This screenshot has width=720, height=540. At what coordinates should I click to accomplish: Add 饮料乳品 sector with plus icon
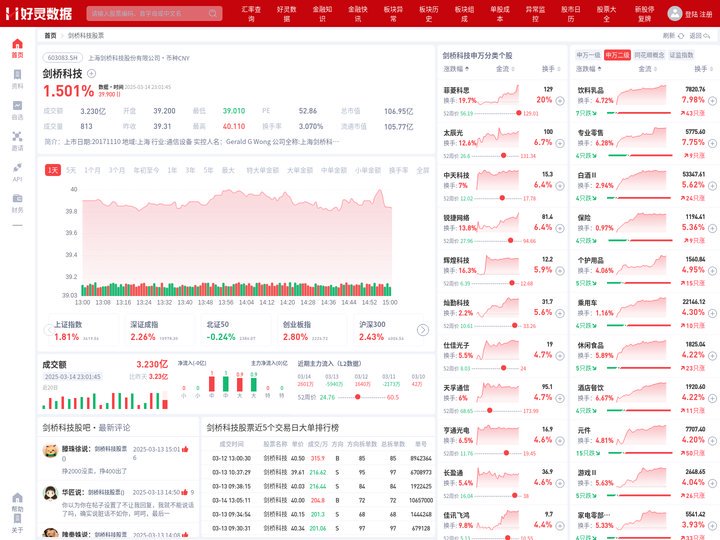pyautogui.click(x=712, y=101)
